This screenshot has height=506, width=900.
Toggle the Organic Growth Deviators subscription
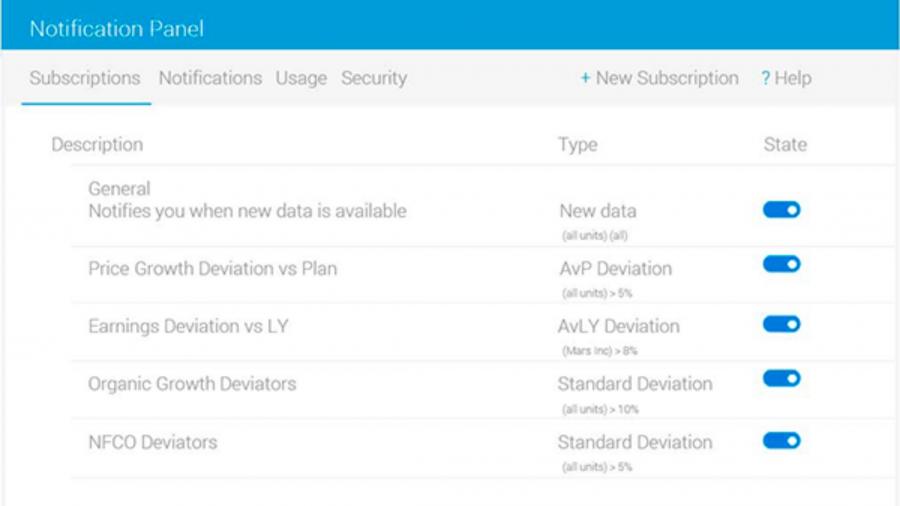pyautogui.click(x=781, y=379)
